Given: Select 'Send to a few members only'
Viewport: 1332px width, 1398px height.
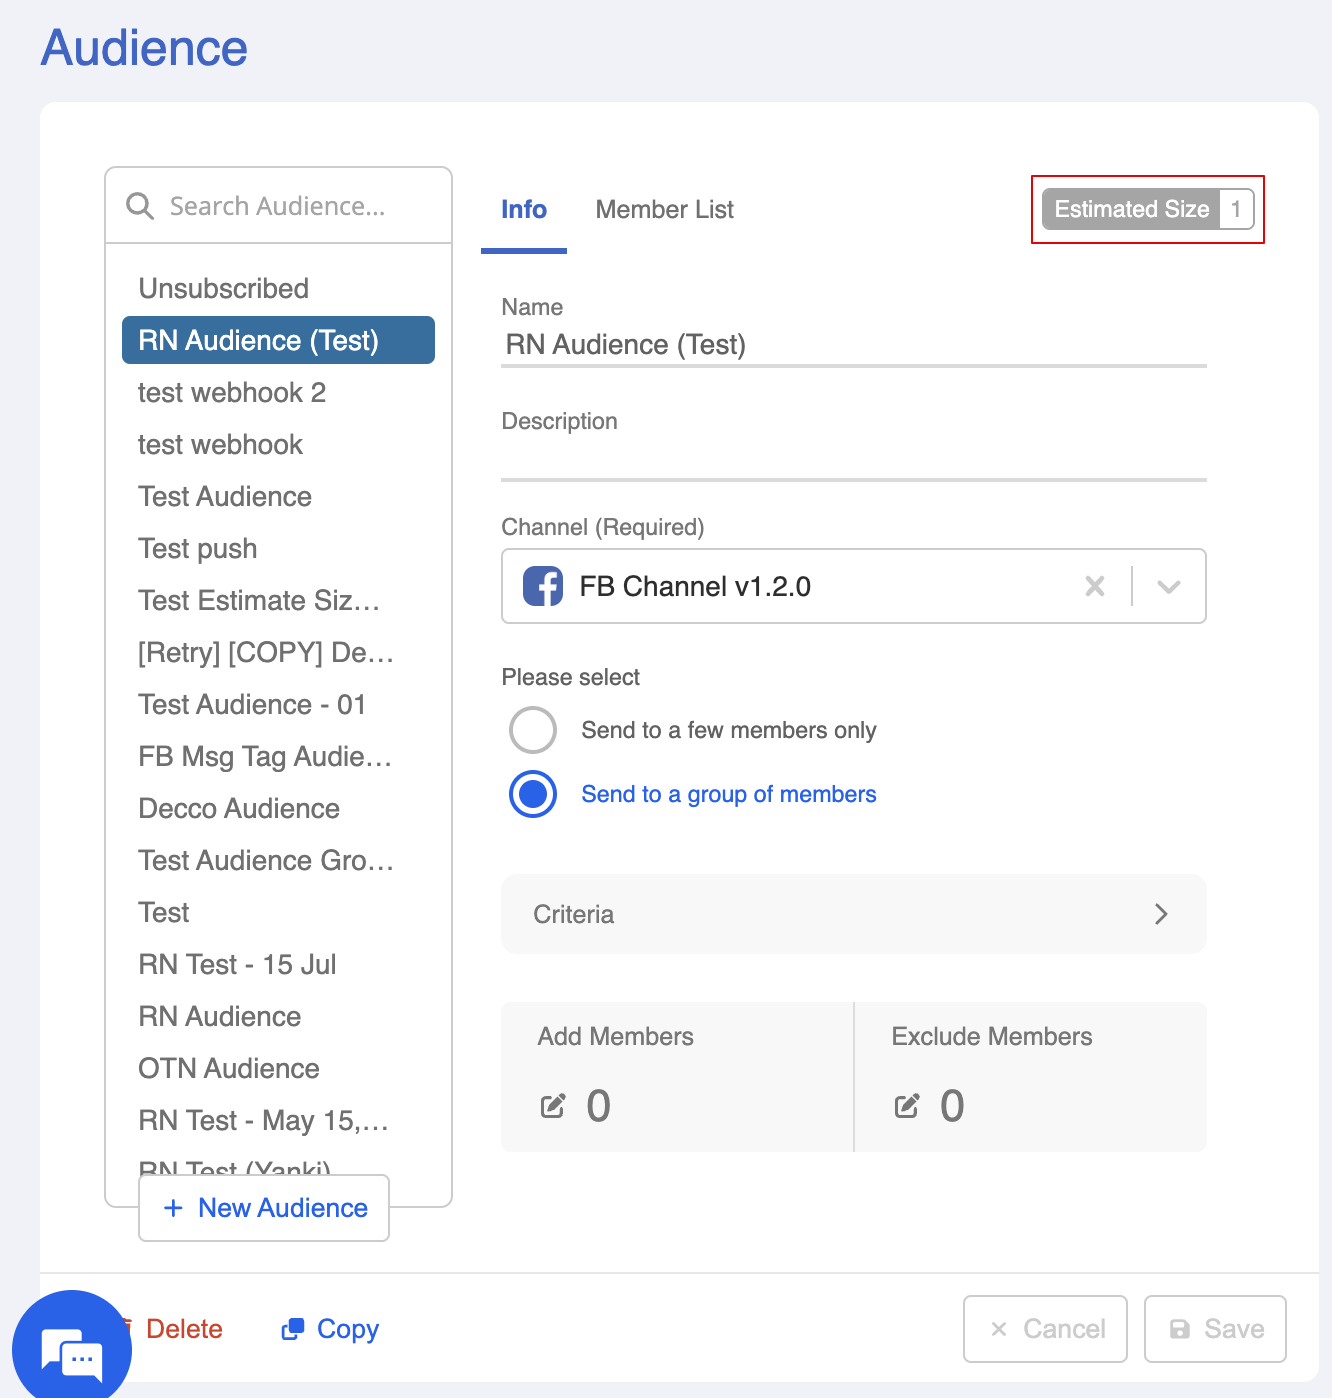Looking at the screenshot, I should click(x=533, y=730).
